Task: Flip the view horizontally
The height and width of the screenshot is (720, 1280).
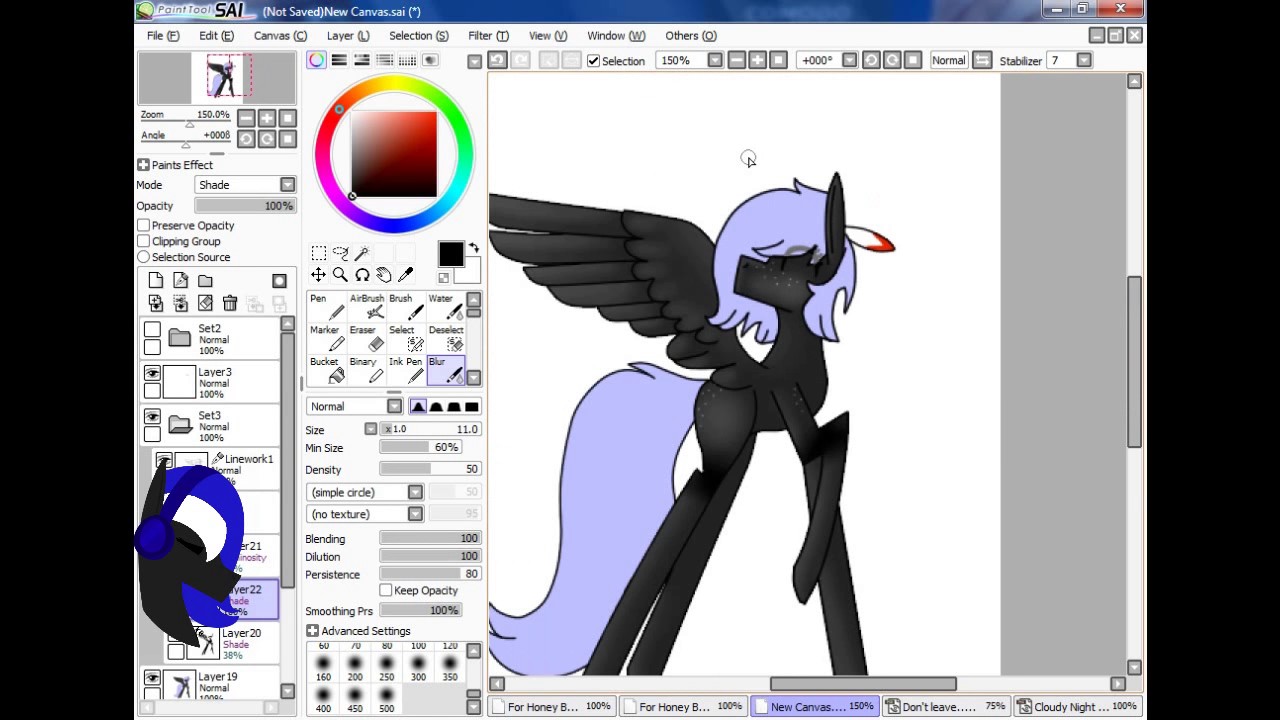Action: tap(982, 61)
